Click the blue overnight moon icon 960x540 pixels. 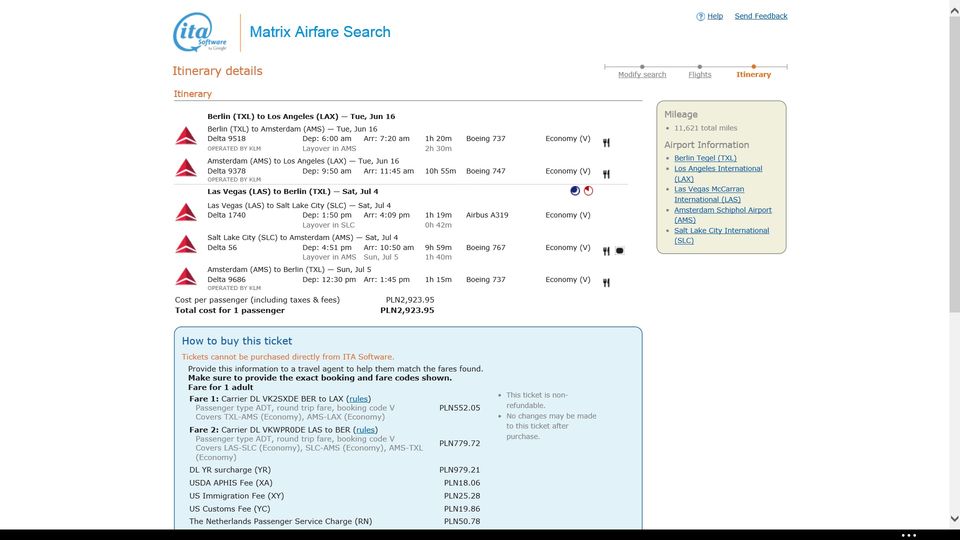575,191
